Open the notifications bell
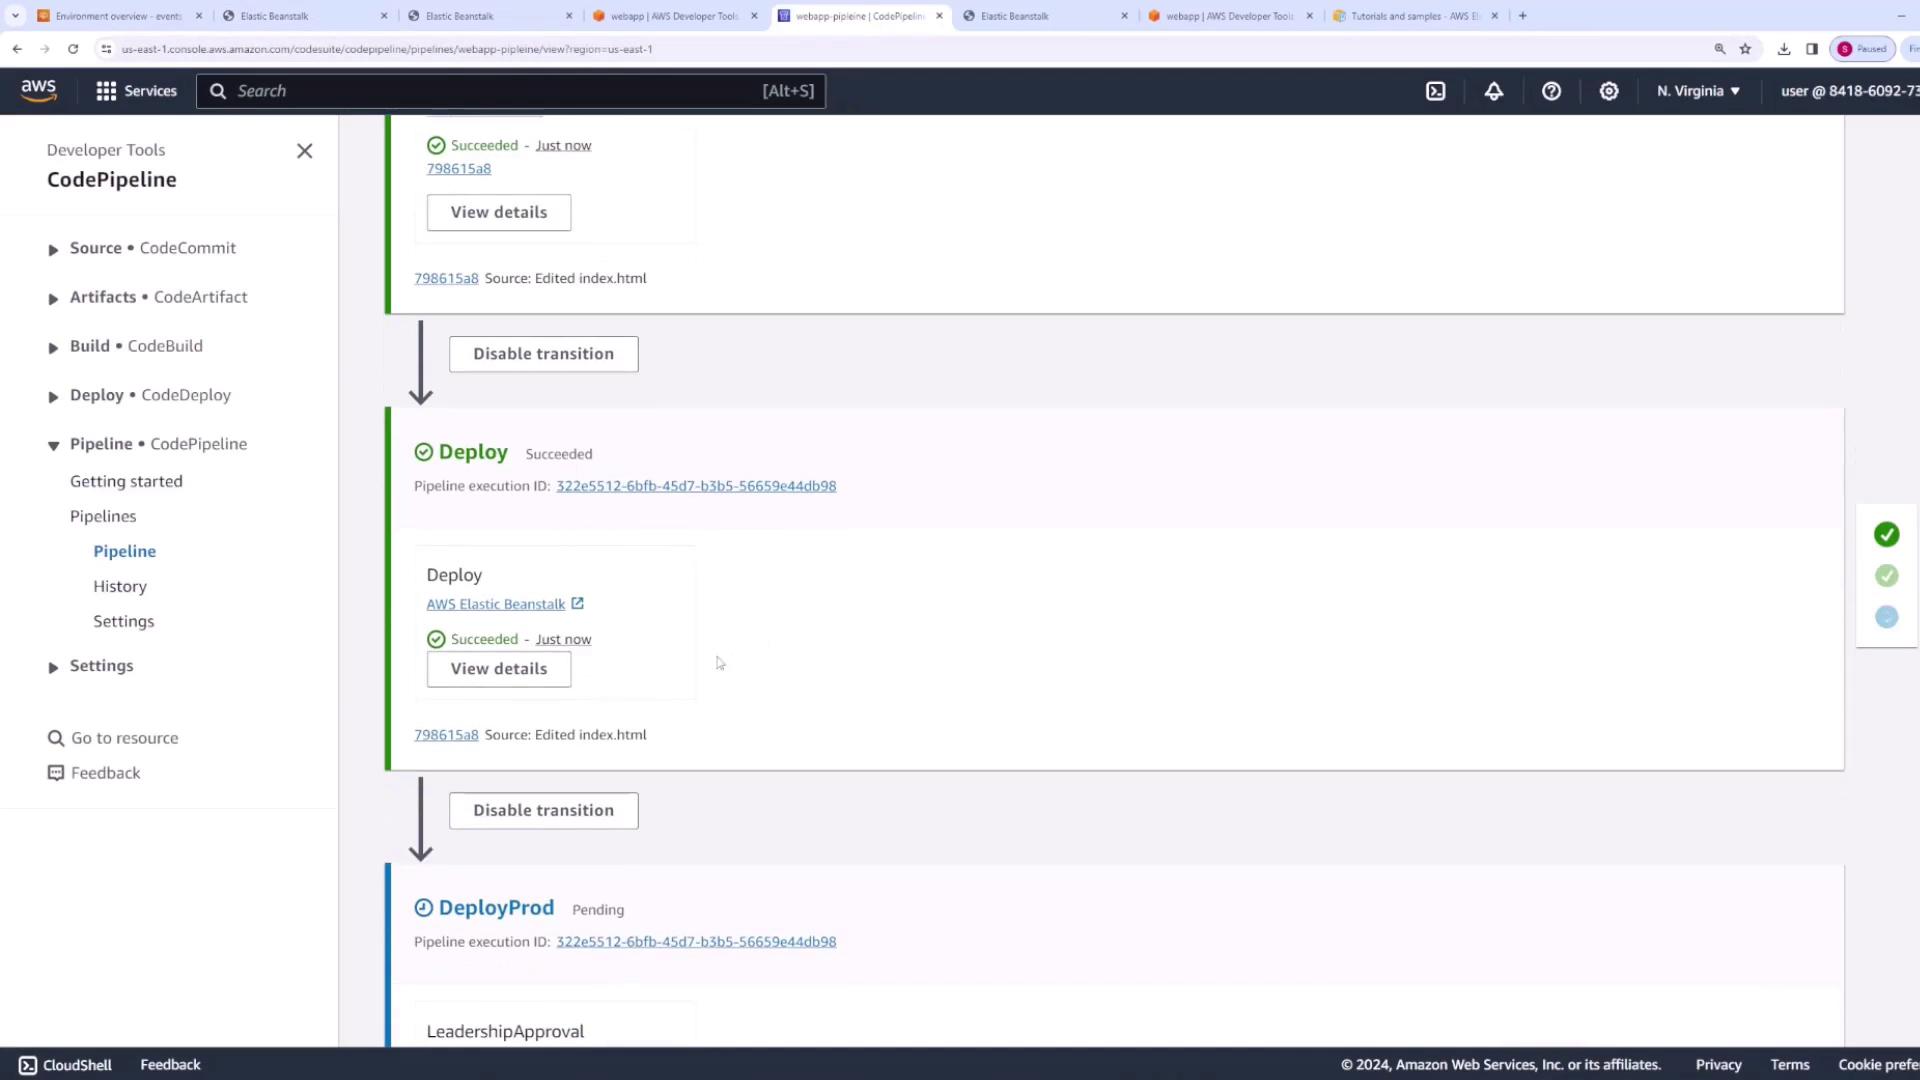Screen dimensions: 1920x1080 pos(1493,91)
